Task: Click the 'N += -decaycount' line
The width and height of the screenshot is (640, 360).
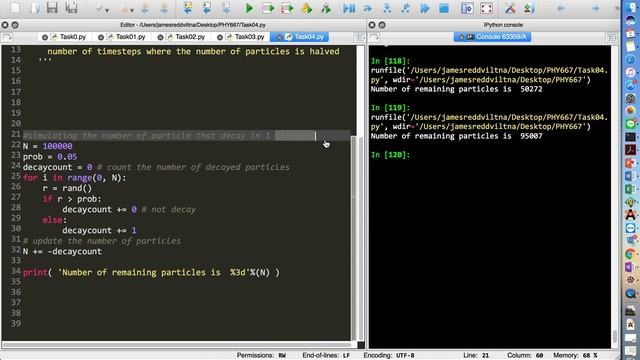Action: (62, 251)
